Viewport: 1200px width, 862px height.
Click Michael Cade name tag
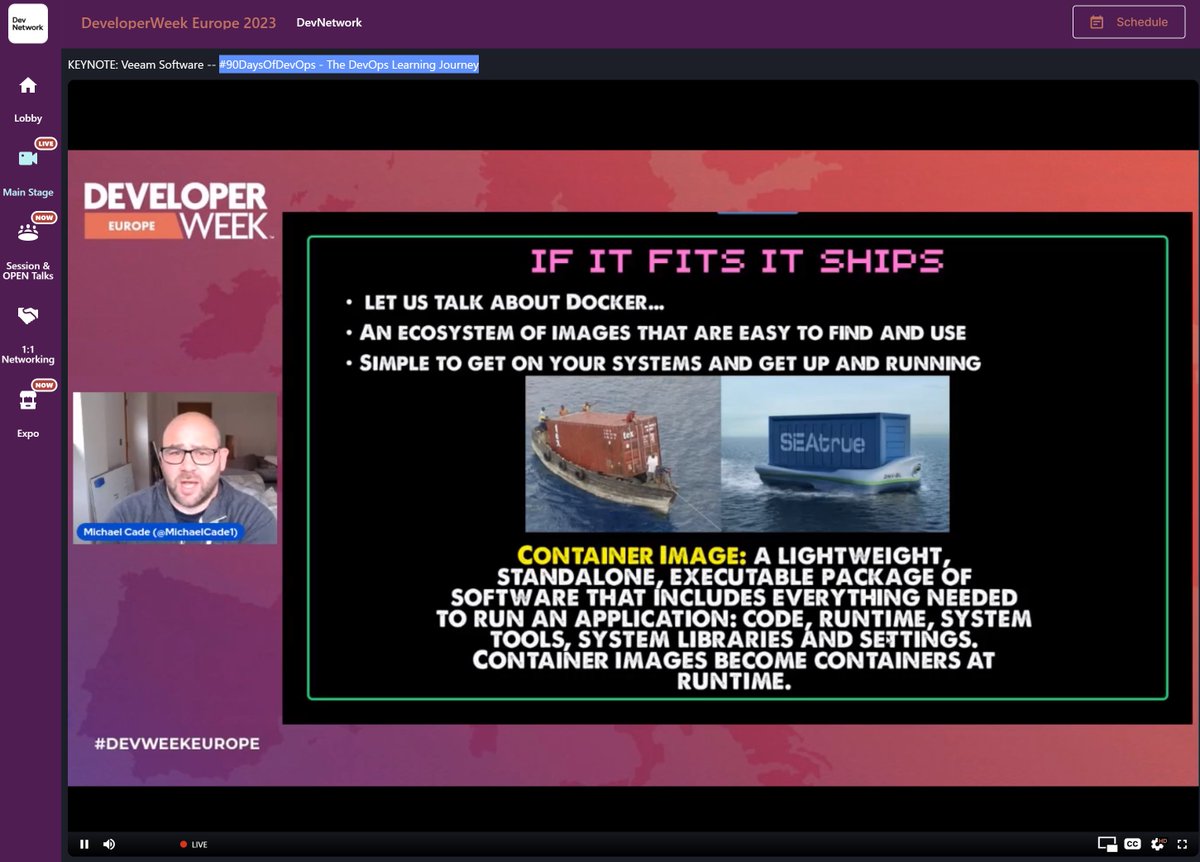tap(161, 533)
